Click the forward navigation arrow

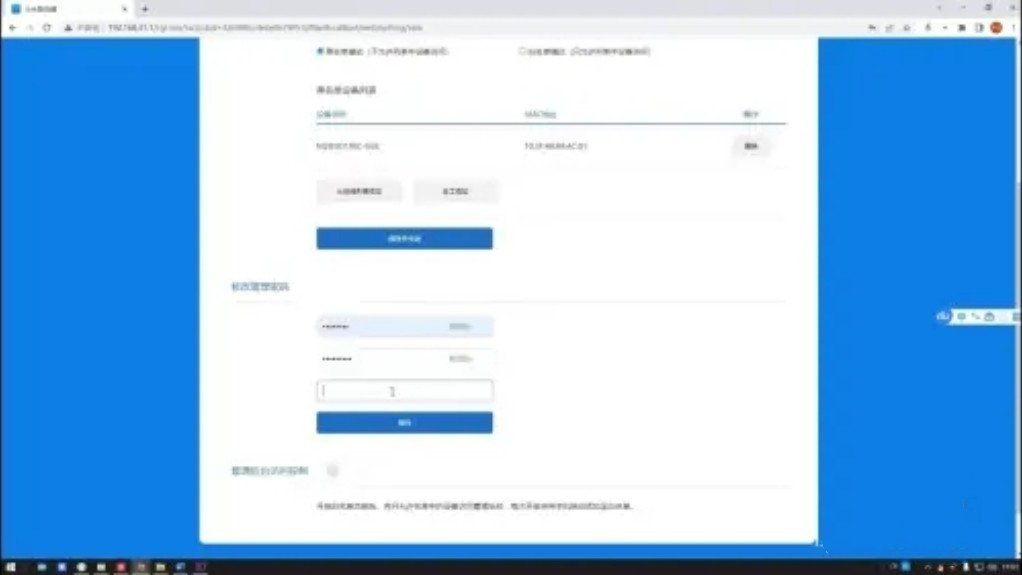click(x=29, y=28)
